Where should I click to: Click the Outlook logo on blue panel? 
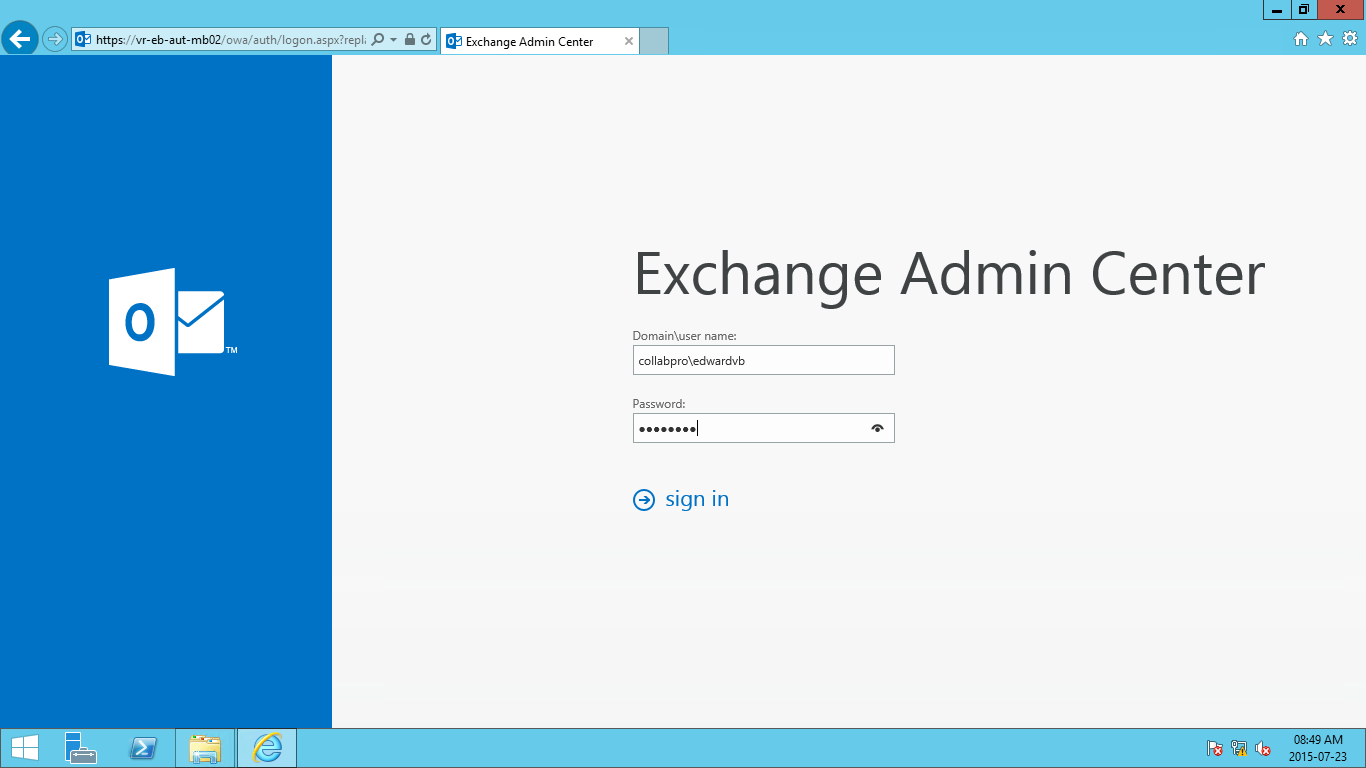172,322
